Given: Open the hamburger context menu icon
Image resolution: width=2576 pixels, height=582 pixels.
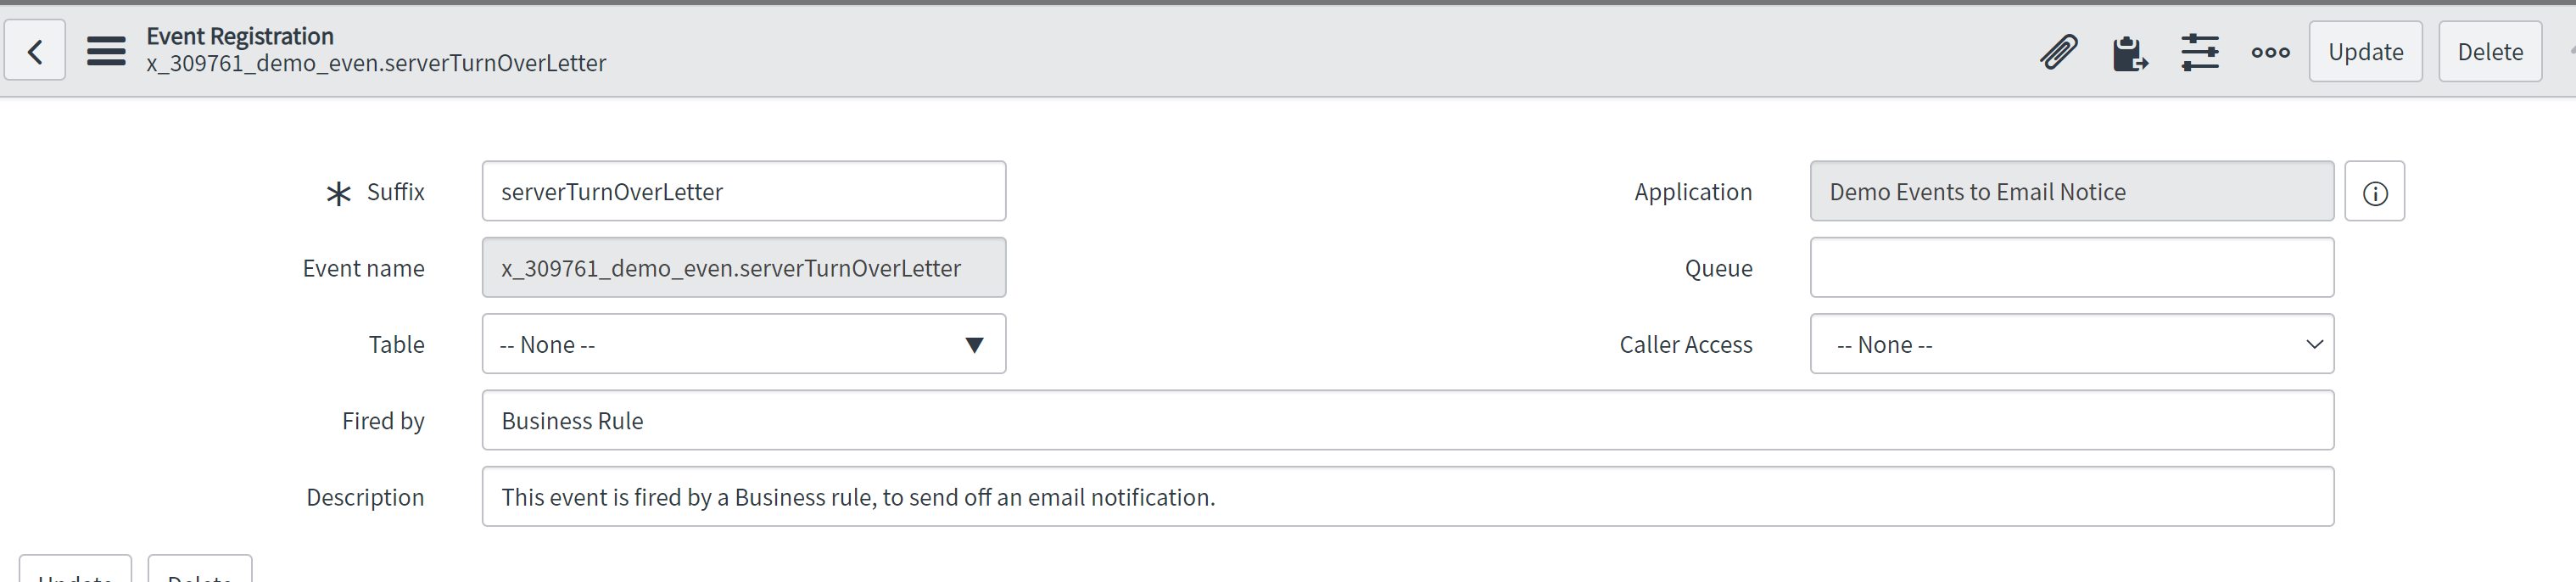Looking at the screenshot, I should point(106,51).
